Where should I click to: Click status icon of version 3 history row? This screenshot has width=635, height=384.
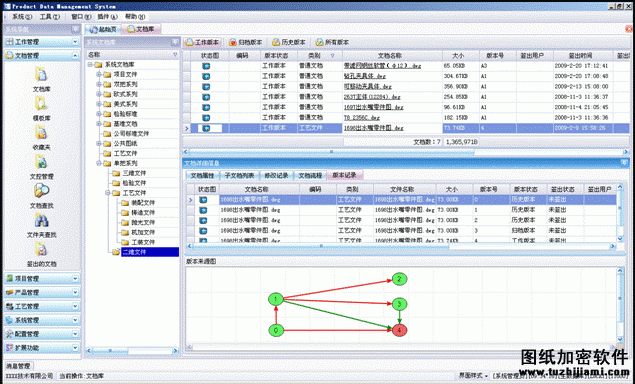coord(203,230)
